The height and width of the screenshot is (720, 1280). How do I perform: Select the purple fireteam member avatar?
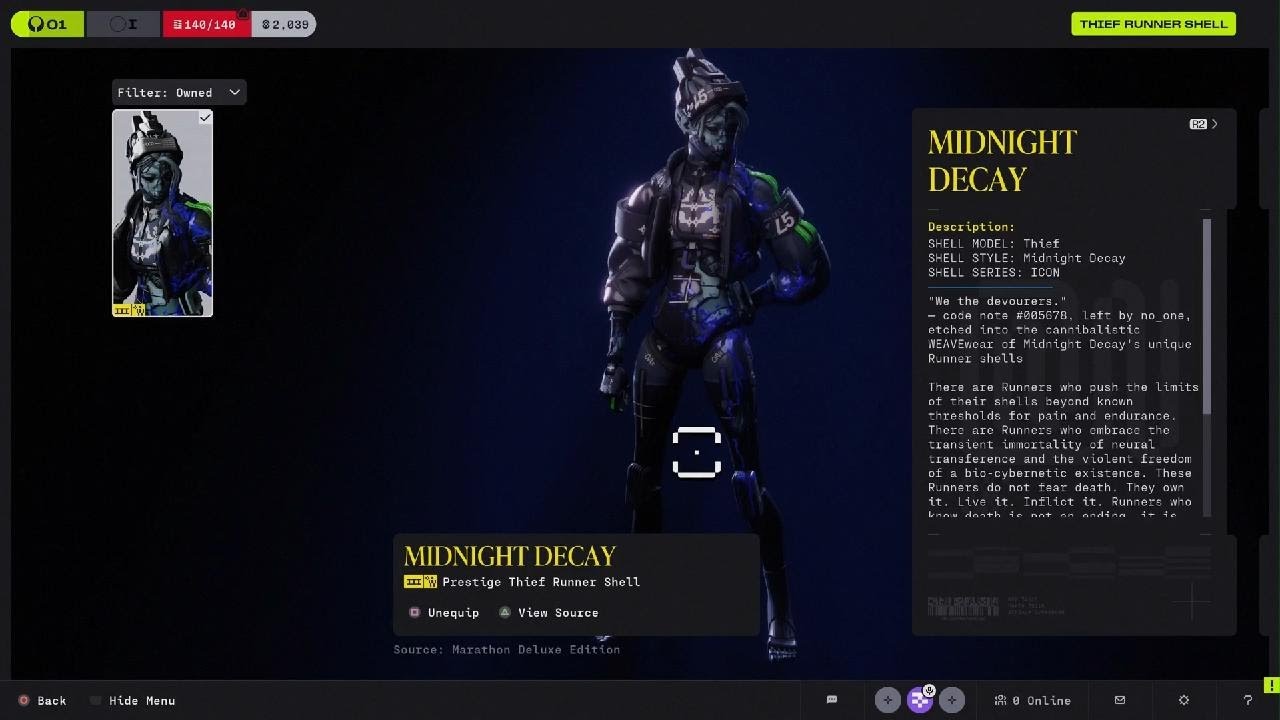[920, 700]
